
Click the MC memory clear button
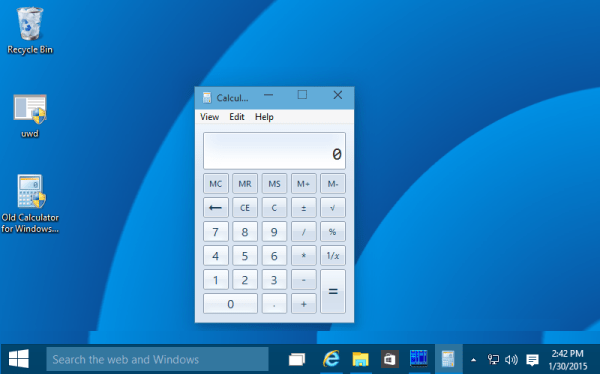coord(216,184)
